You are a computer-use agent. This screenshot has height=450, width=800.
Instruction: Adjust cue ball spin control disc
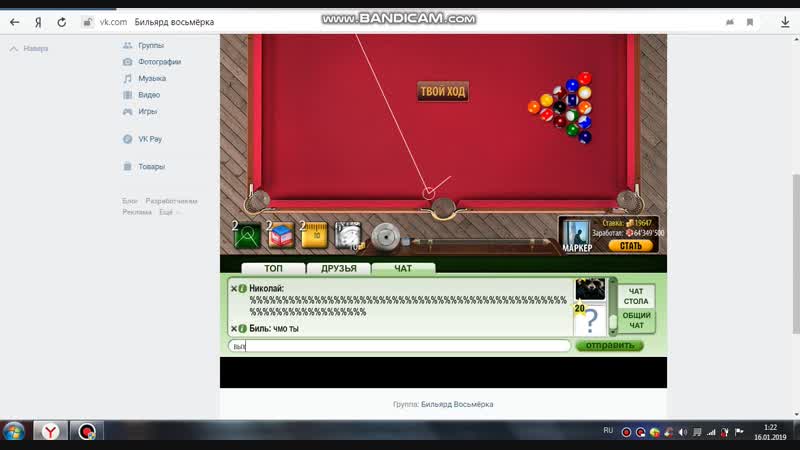(x=386, y=237)
